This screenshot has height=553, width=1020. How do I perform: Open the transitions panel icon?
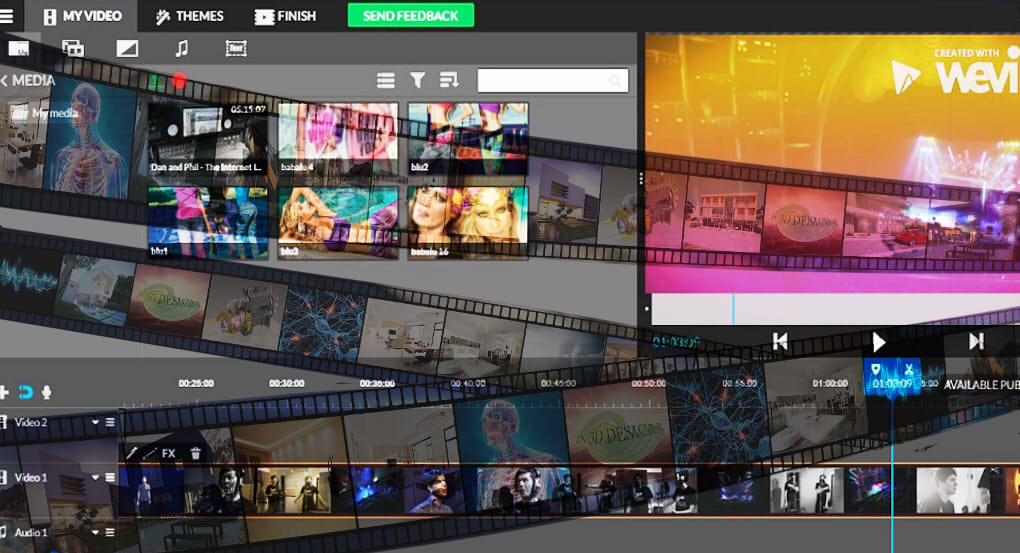[x=127, y=48]
